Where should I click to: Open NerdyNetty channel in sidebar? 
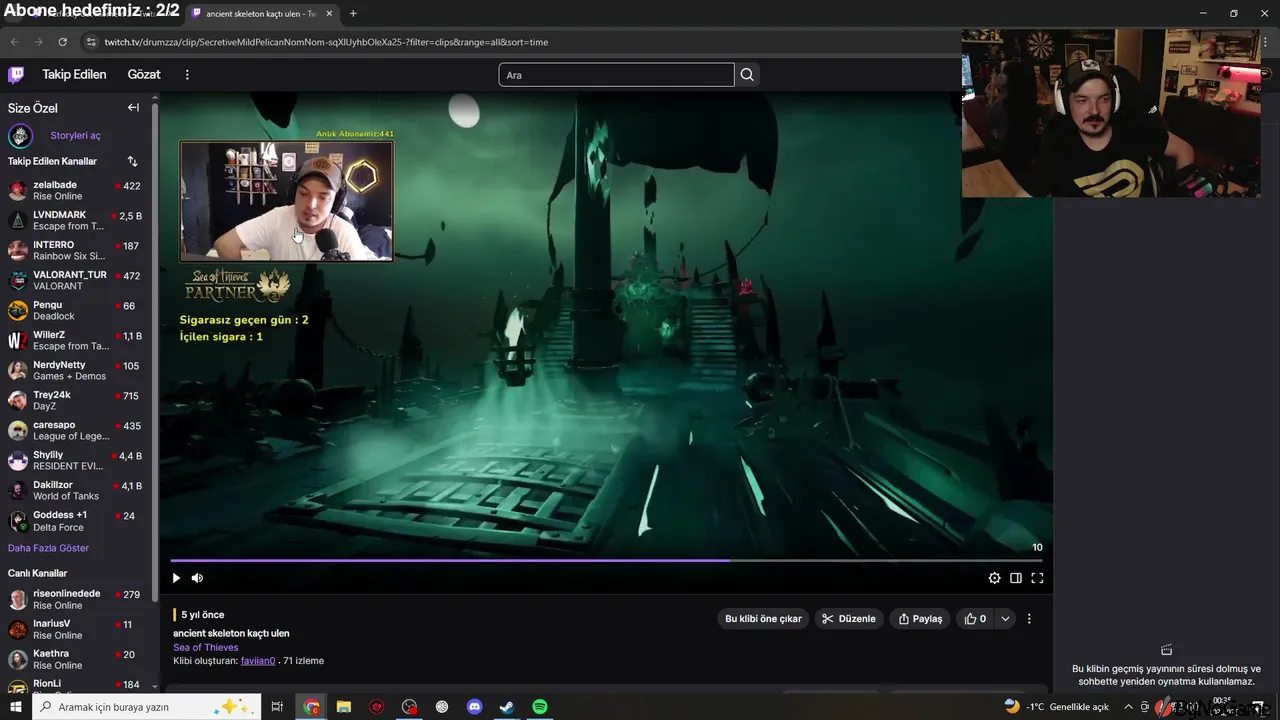coord(76,370)
